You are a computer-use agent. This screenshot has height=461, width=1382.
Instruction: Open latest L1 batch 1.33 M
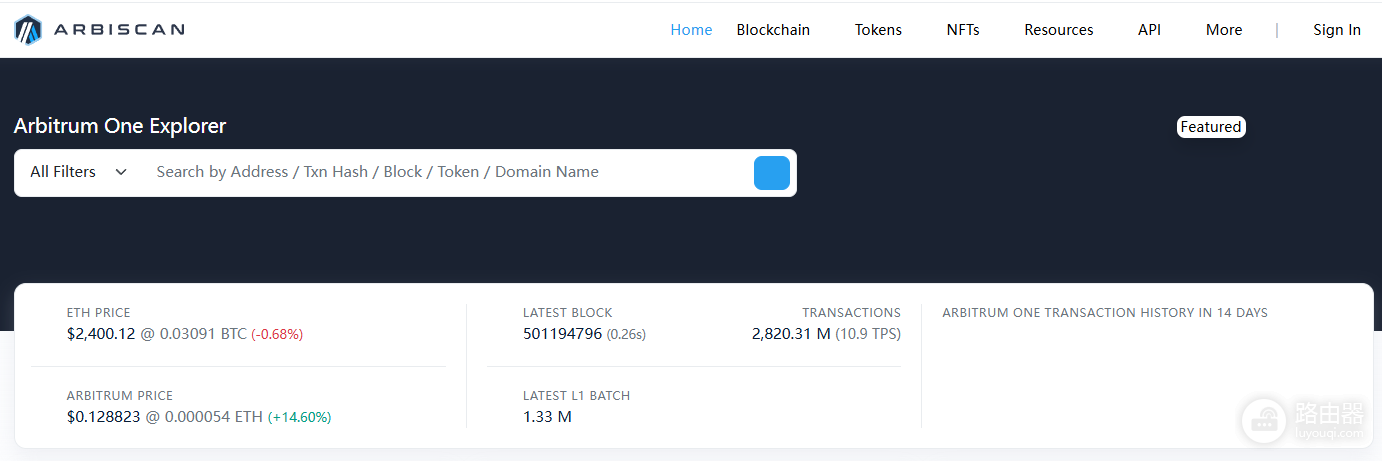coord(547,417)
